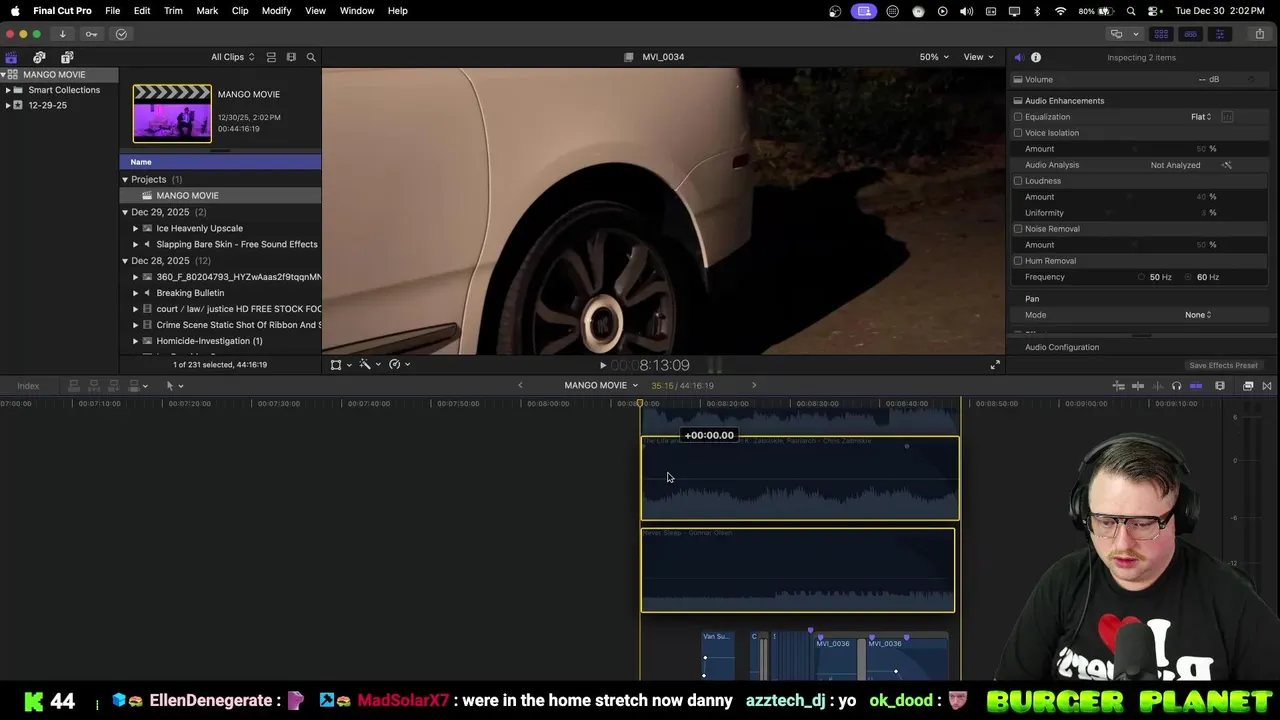This screenshot has width=1280, height=720.
Task: Open macOS Control Center icon
Action: [1153, 11]
